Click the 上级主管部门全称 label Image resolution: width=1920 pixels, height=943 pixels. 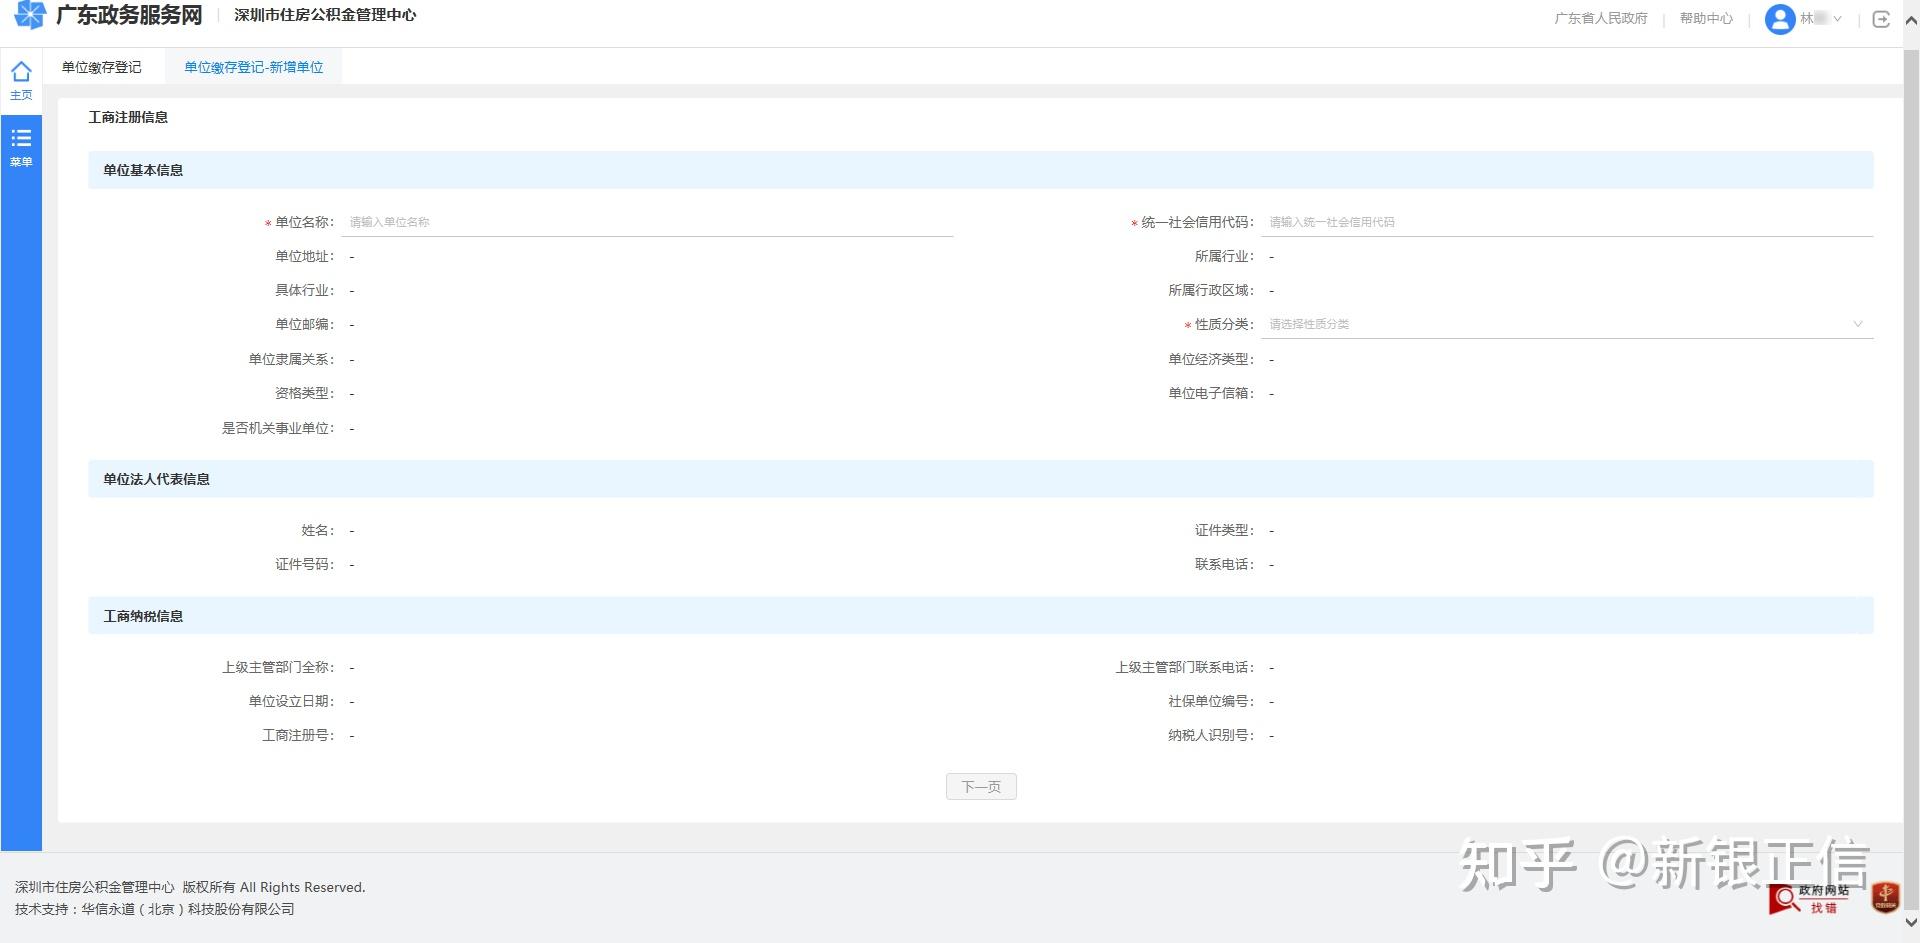click(278, 667)
